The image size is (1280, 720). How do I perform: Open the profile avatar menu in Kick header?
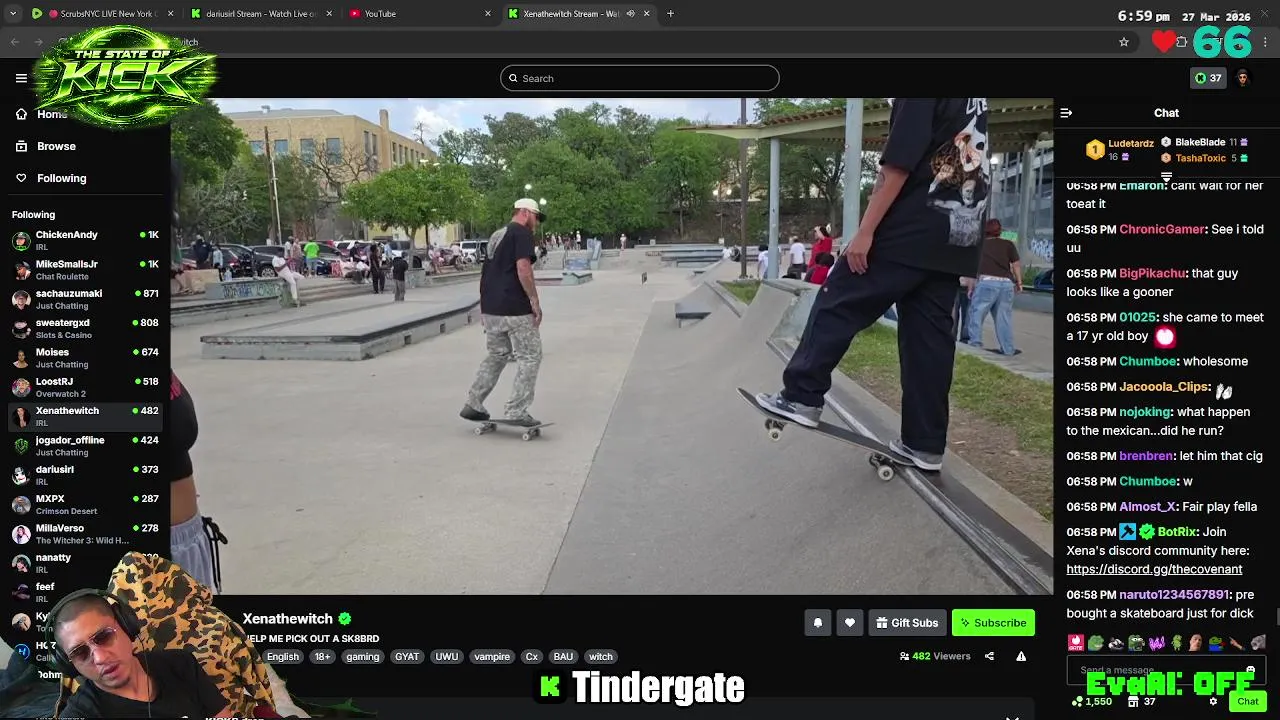pyautogui.click(x=1243, y=78)
